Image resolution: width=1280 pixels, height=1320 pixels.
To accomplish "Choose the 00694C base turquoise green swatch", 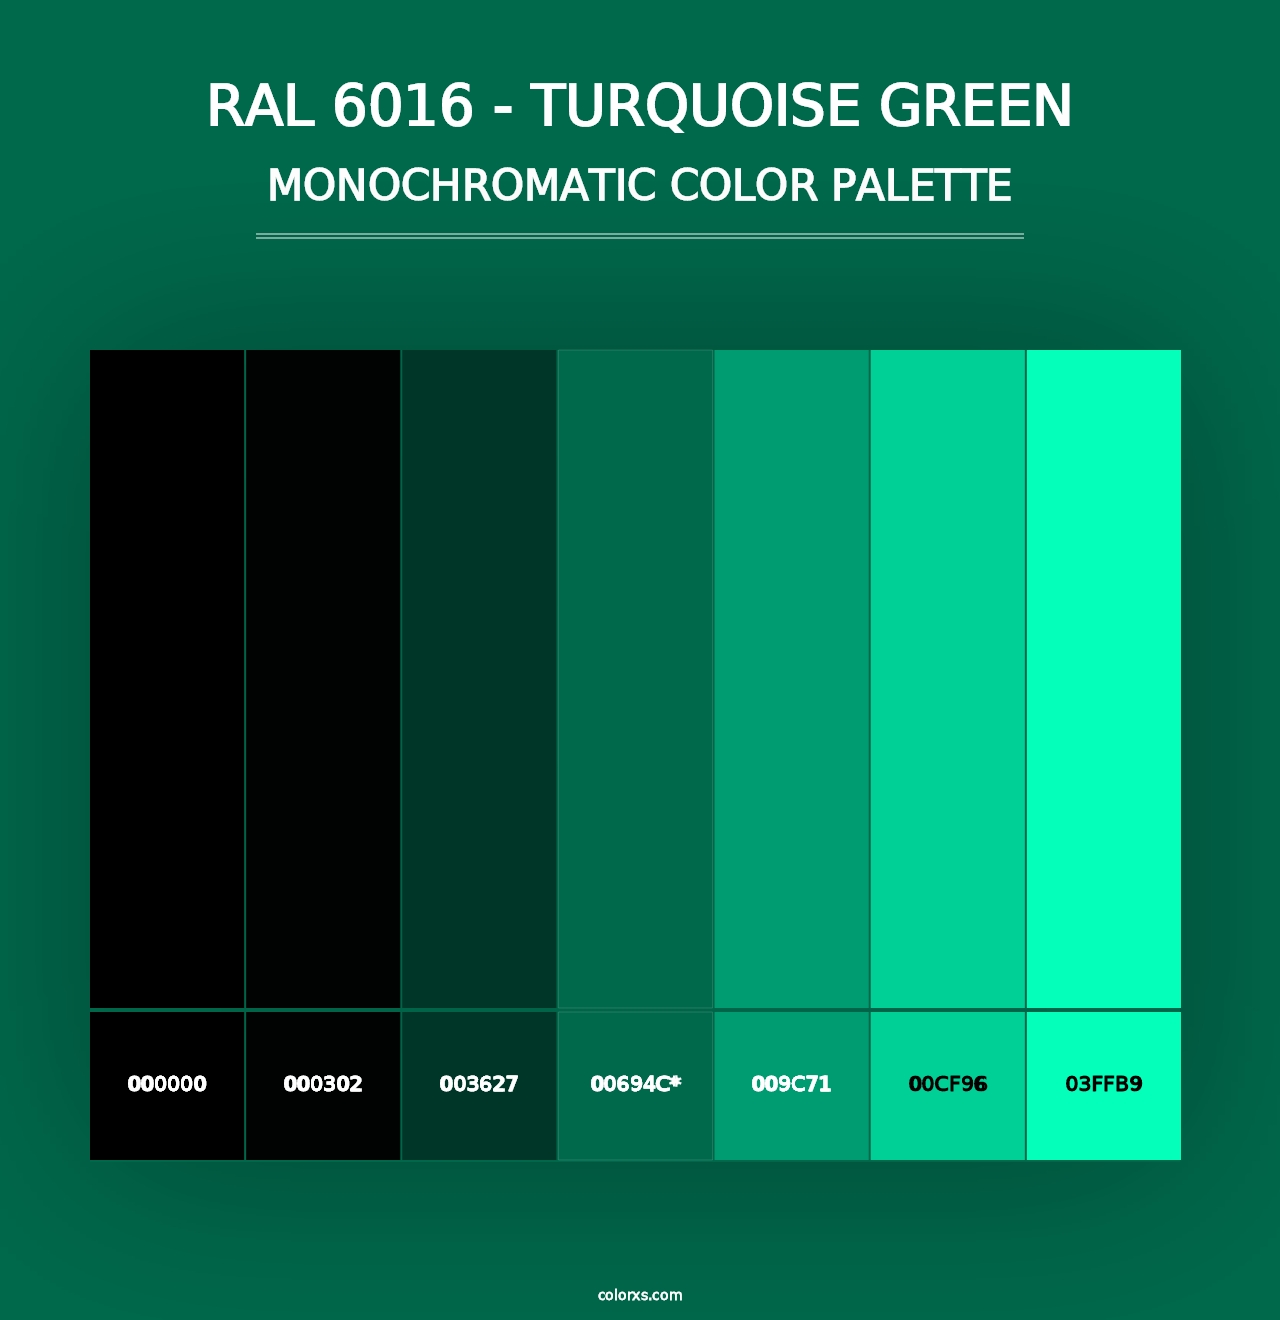I will point(635,679).
